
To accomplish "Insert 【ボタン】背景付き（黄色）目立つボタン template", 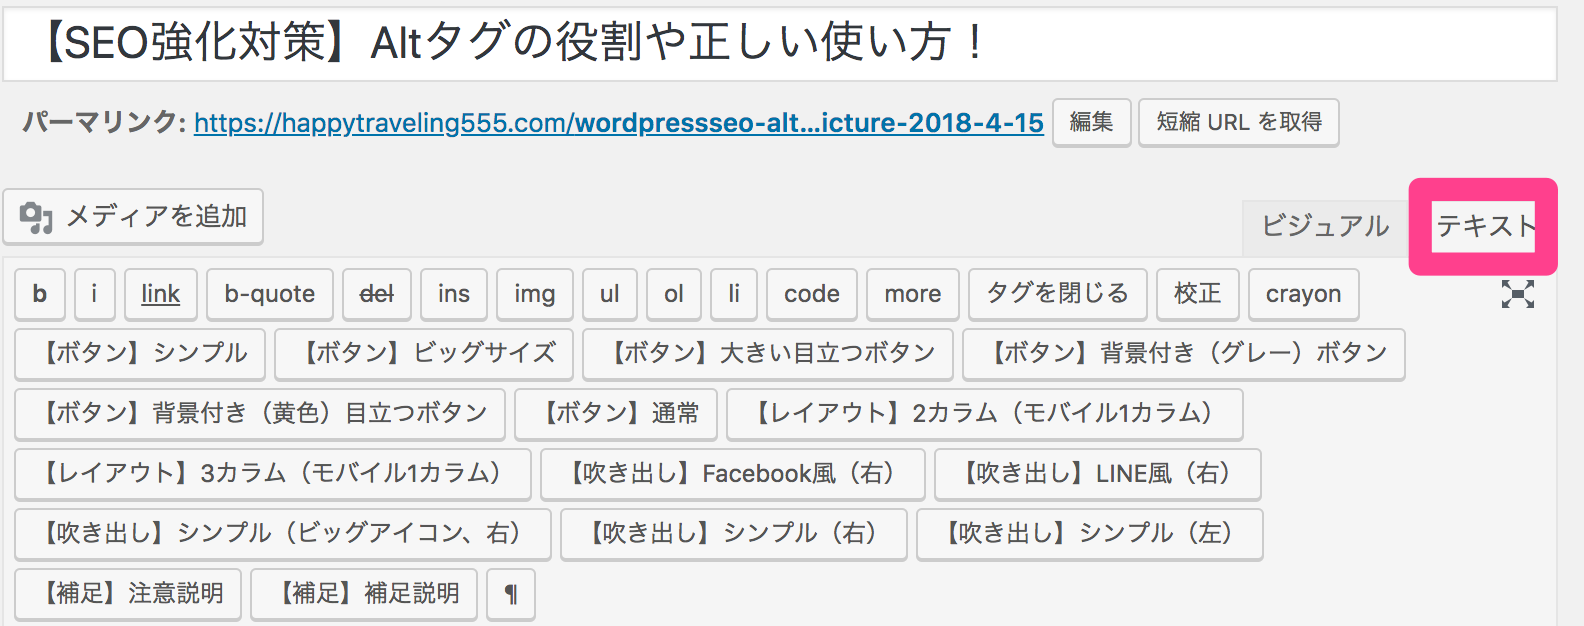I will 260,414.
